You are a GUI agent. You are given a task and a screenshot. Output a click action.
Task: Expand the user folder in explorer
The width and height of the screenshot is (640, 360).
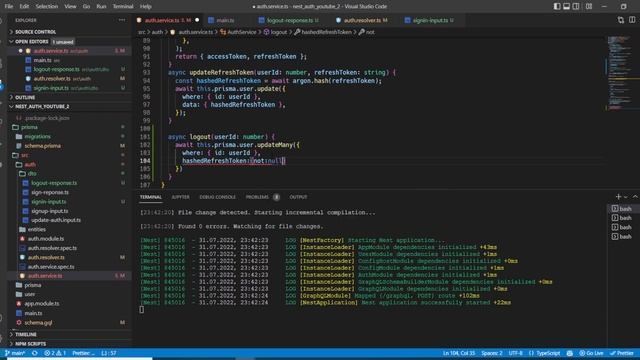pos(69,294)
